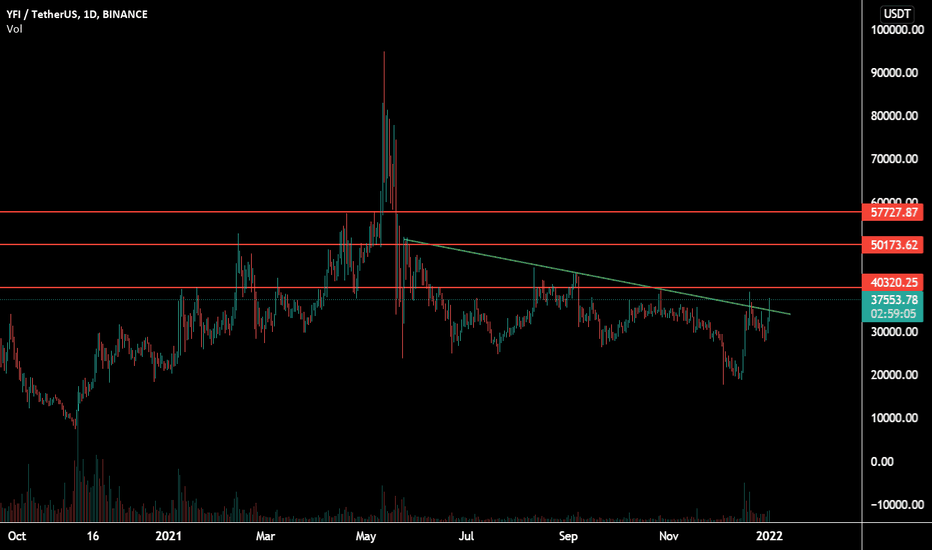Click the May date axis label

click(366, 536)
